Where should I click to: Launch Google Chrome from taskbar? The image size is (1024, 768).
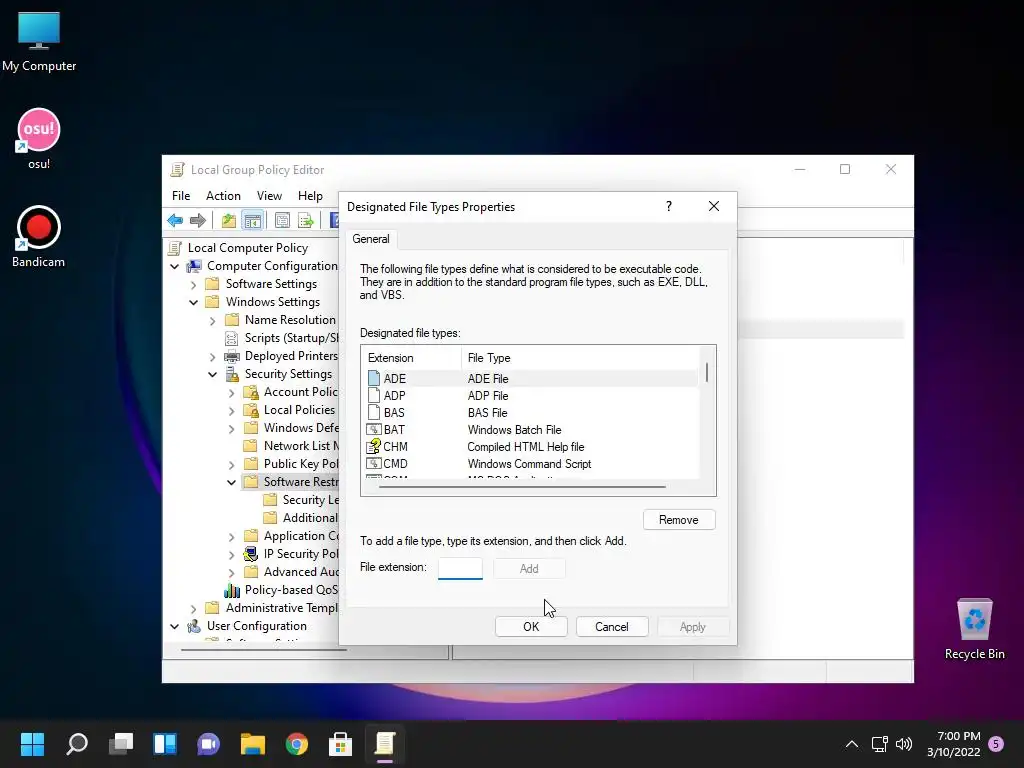click(296, 744)
